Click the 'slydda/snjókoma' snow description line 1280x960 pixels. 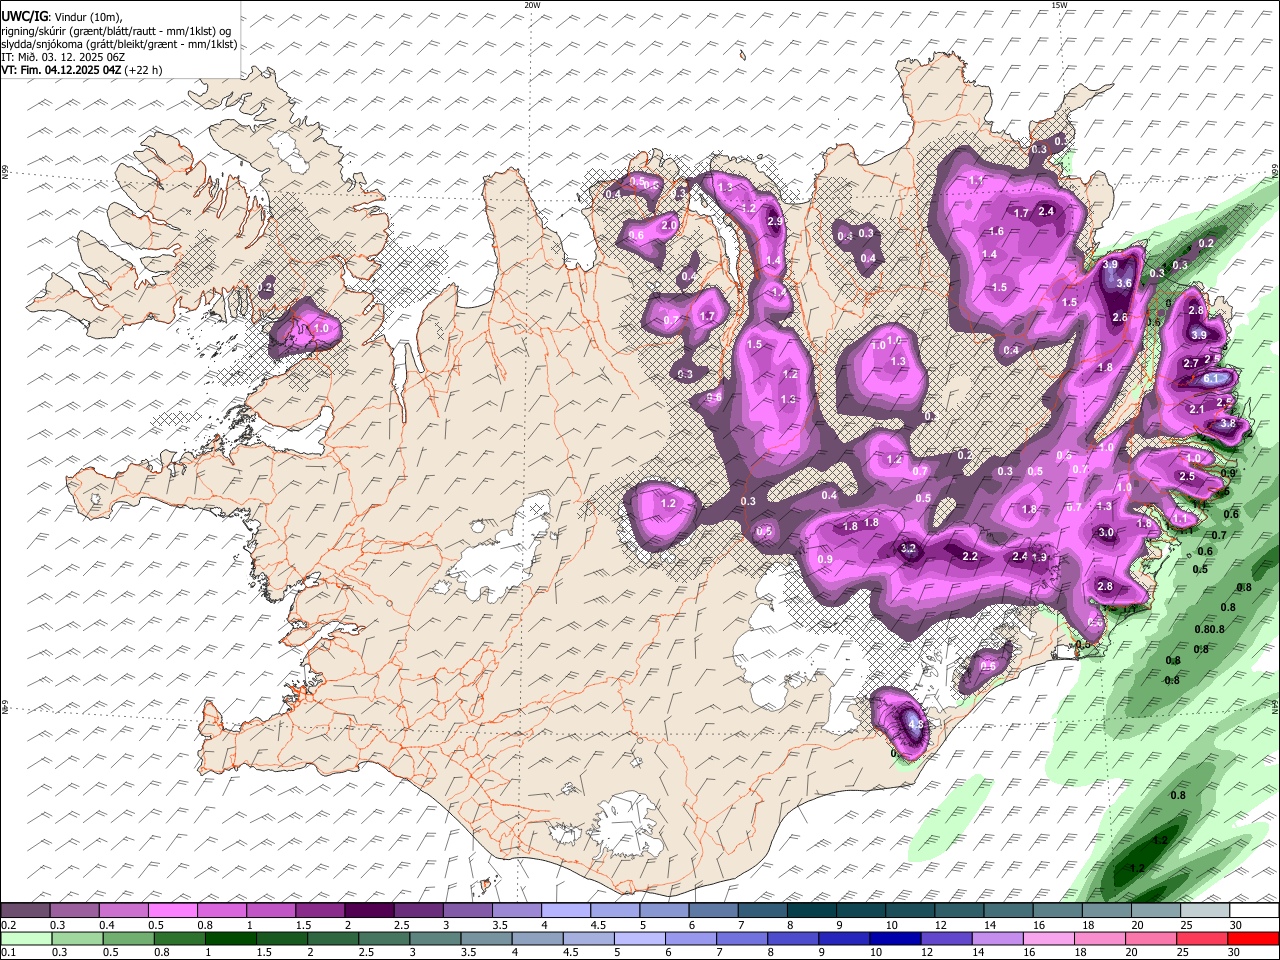pyautogui.click(x=119, y=44)
